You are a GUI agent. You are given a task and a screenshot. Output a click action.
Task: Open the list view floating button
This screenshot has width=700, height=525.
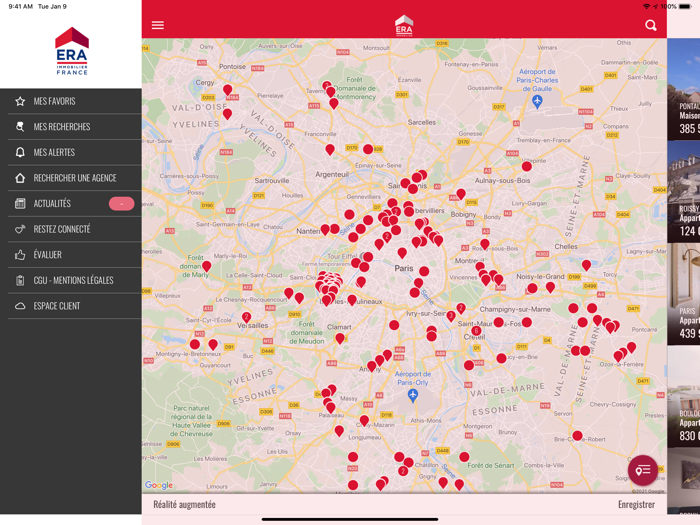(643, 471)
